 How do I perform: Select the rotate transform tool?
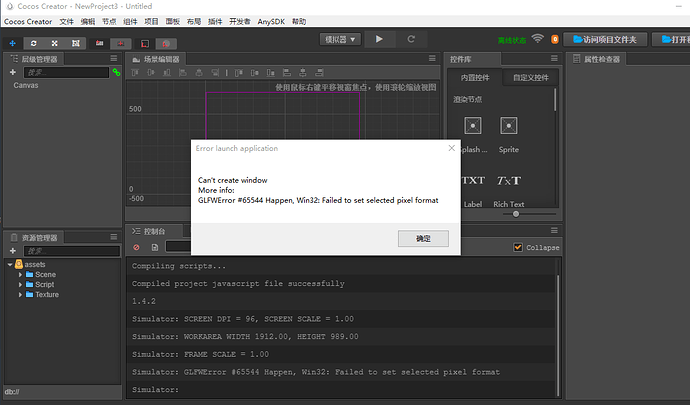pos(33,43)
